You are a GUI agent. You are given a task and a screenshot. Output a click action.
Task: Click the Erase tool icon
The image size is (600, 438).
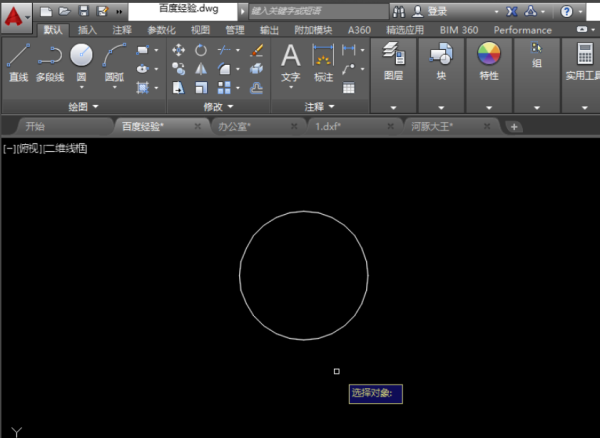[x=256, y=50]
